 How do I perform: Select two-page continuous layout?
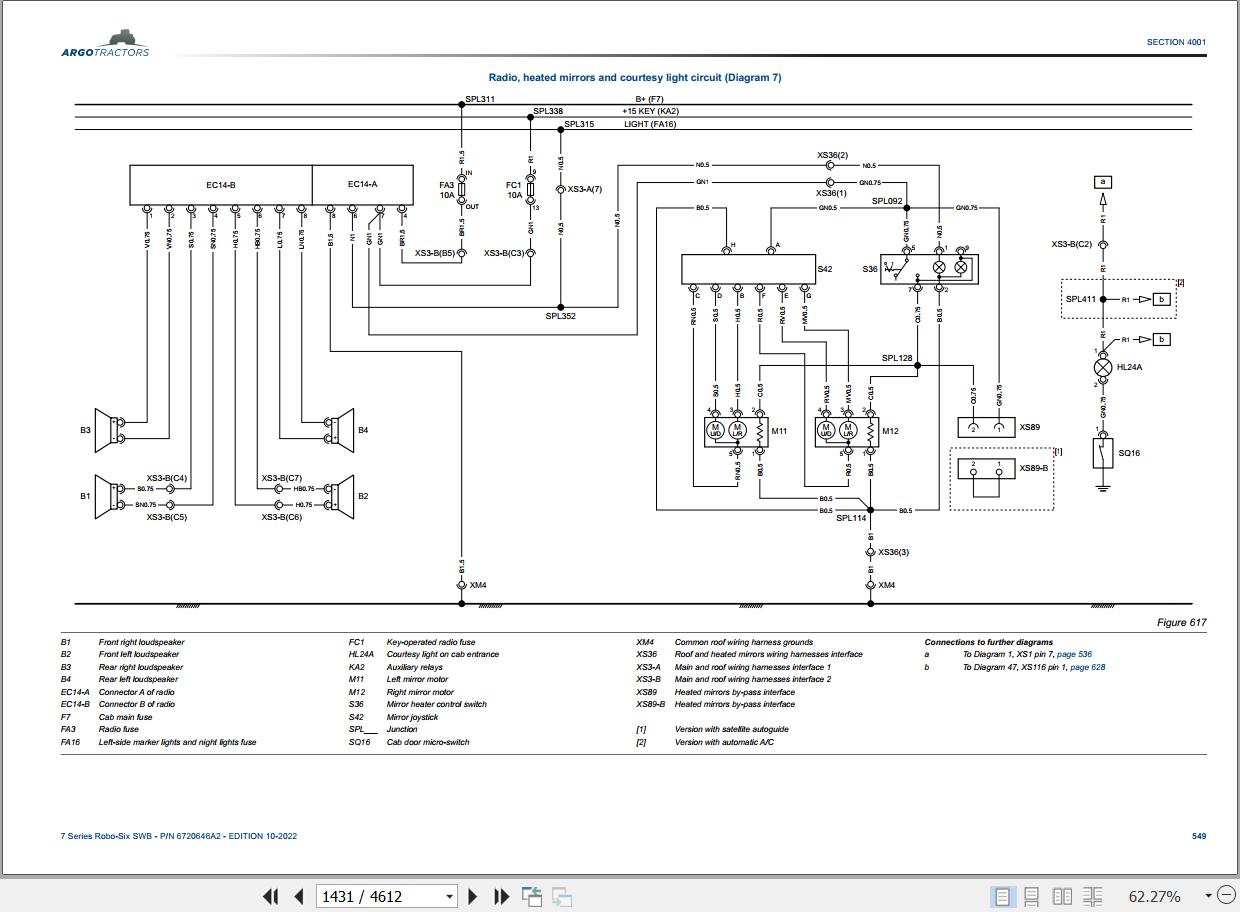[1092, 896]
